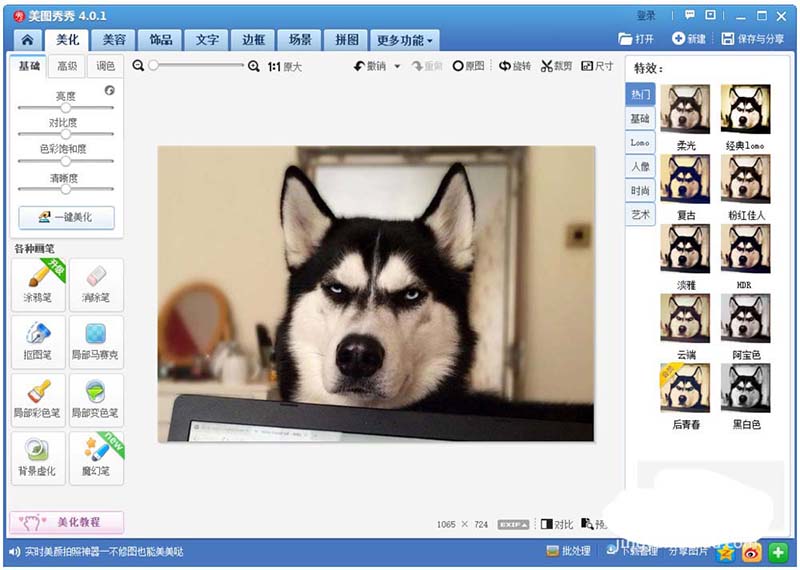Click the Weibo icon in the bottom bar
This screenshot has height=570, width=800.
(x=752, y=552)
